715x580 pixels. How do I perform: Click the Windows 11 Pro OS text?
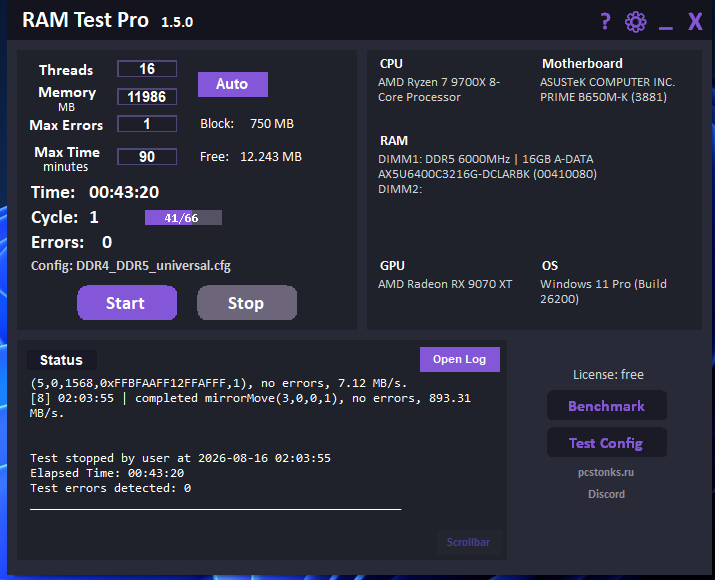[603, 291]
